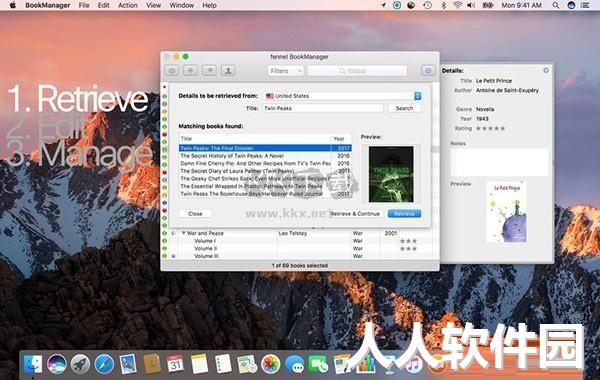Click the volume speaker icon in menu bar

click(471, 5)
